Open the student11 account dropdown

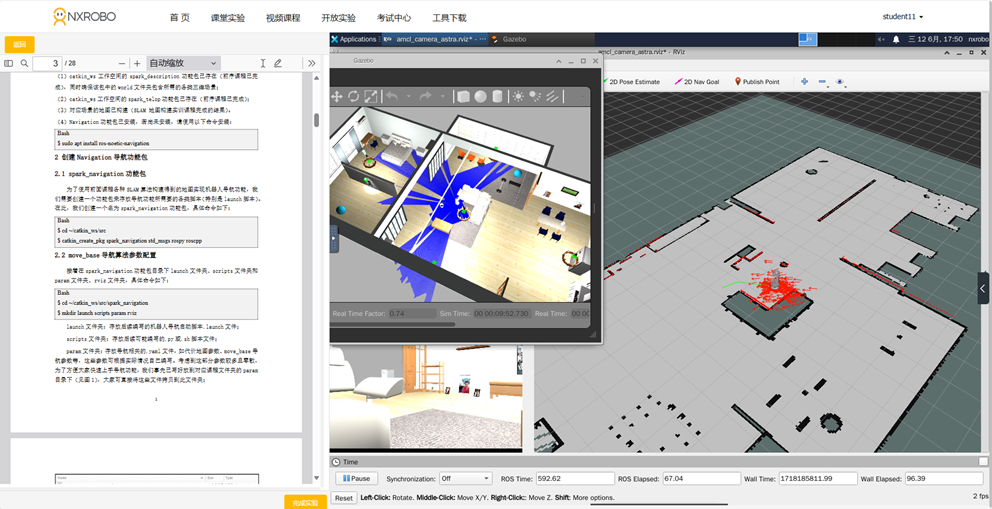tap(902, 17)
